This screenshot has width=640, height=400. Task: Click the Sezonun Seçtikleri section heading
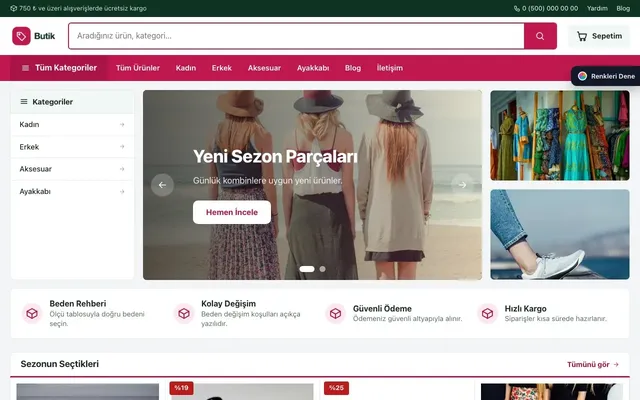tap(60, 364)
